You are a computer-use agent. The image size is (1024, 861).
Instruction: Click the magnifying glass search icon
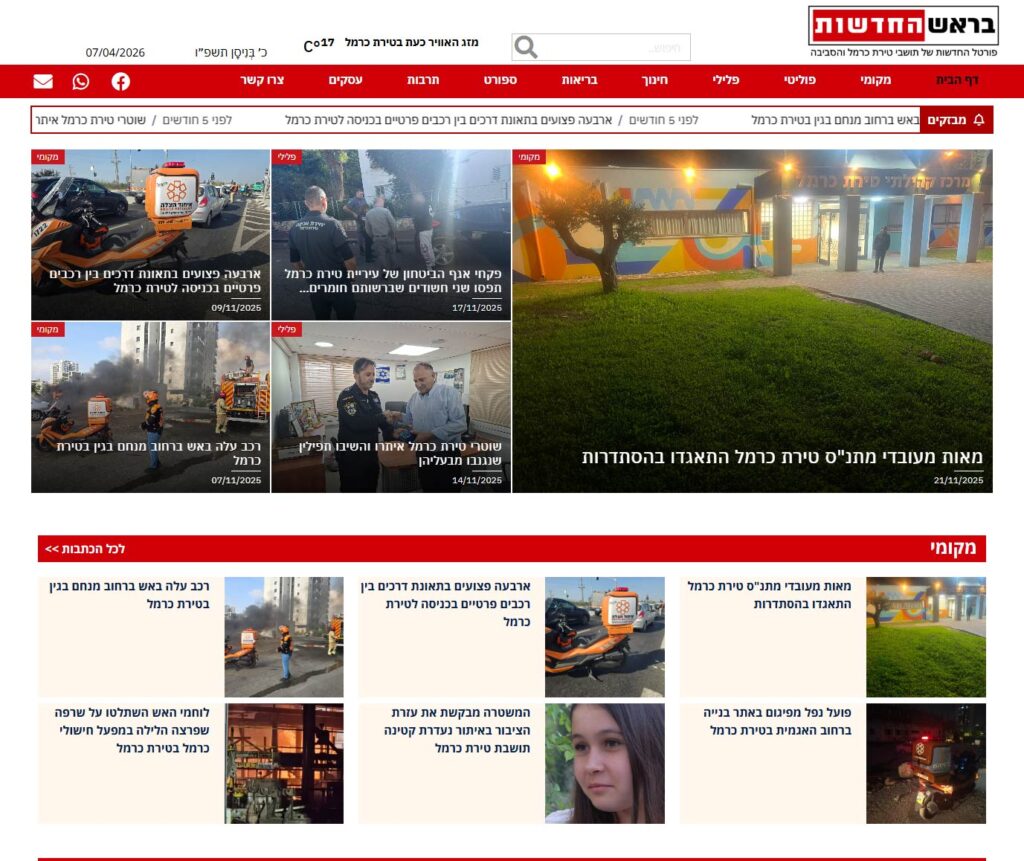(526, 47)
